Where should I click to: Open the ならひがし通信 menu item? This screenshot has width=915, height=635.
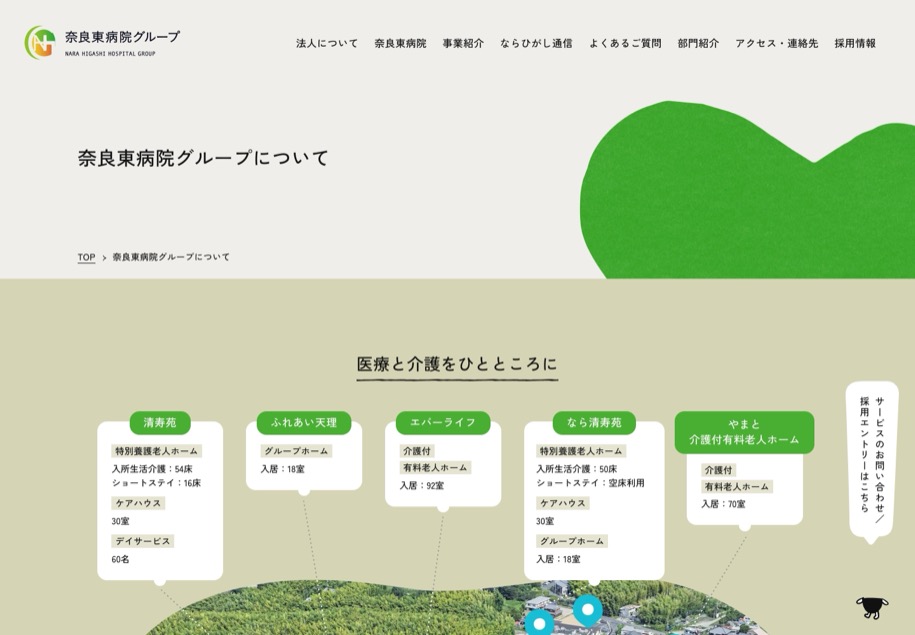point(536,43)
